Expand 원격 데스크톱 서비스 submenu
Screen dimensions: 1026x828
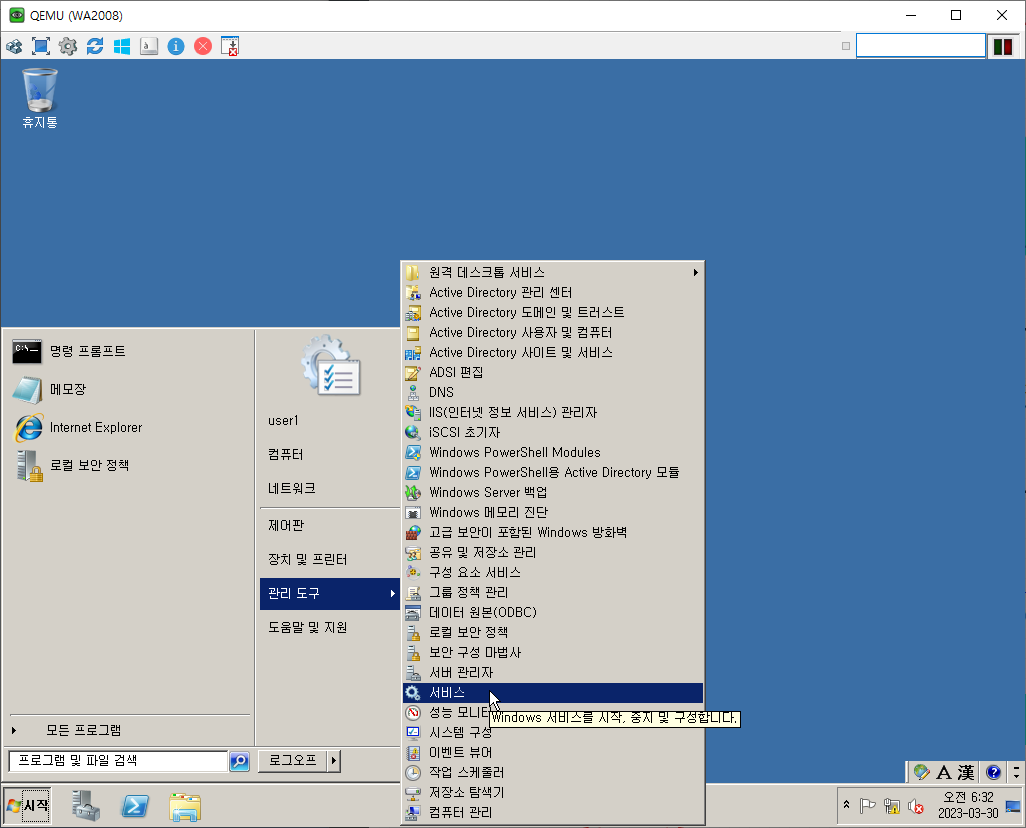(x=553, y=272)
